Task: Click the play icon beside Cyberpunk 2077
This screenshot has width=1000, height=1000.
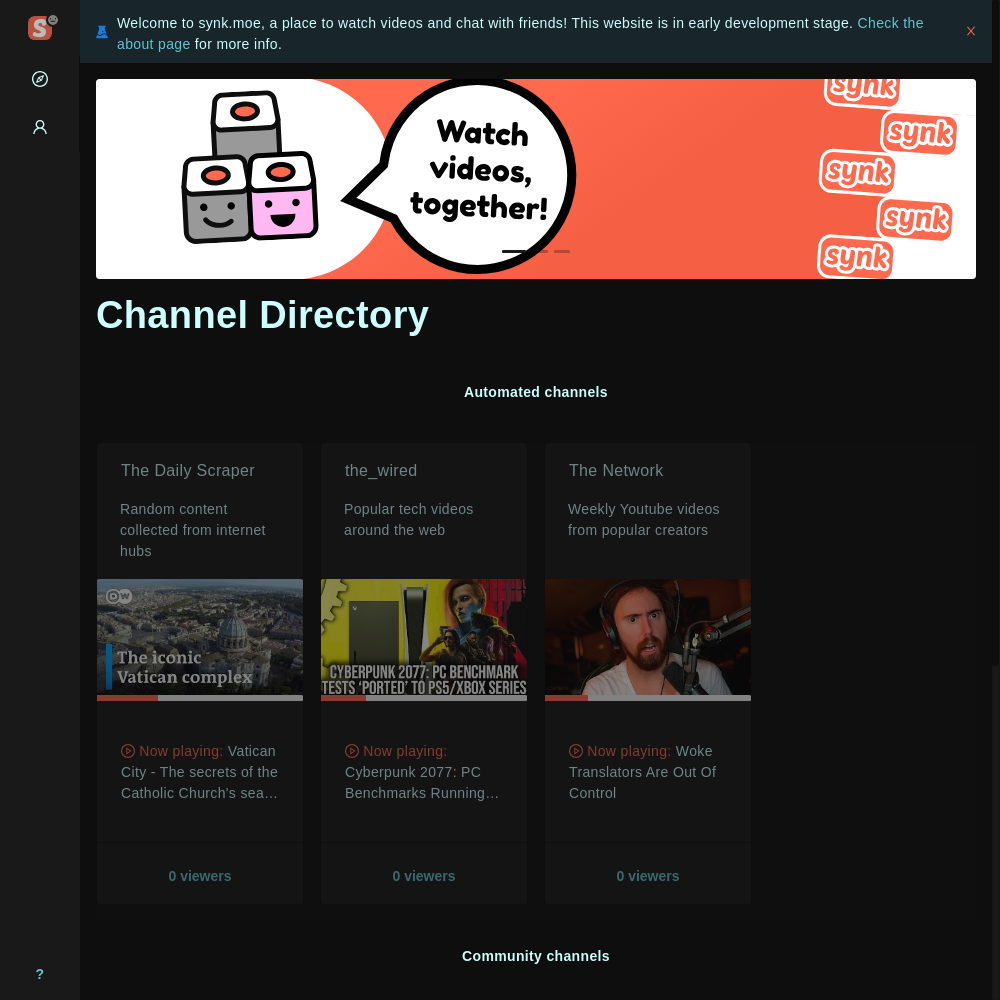Action: [352, 751]
